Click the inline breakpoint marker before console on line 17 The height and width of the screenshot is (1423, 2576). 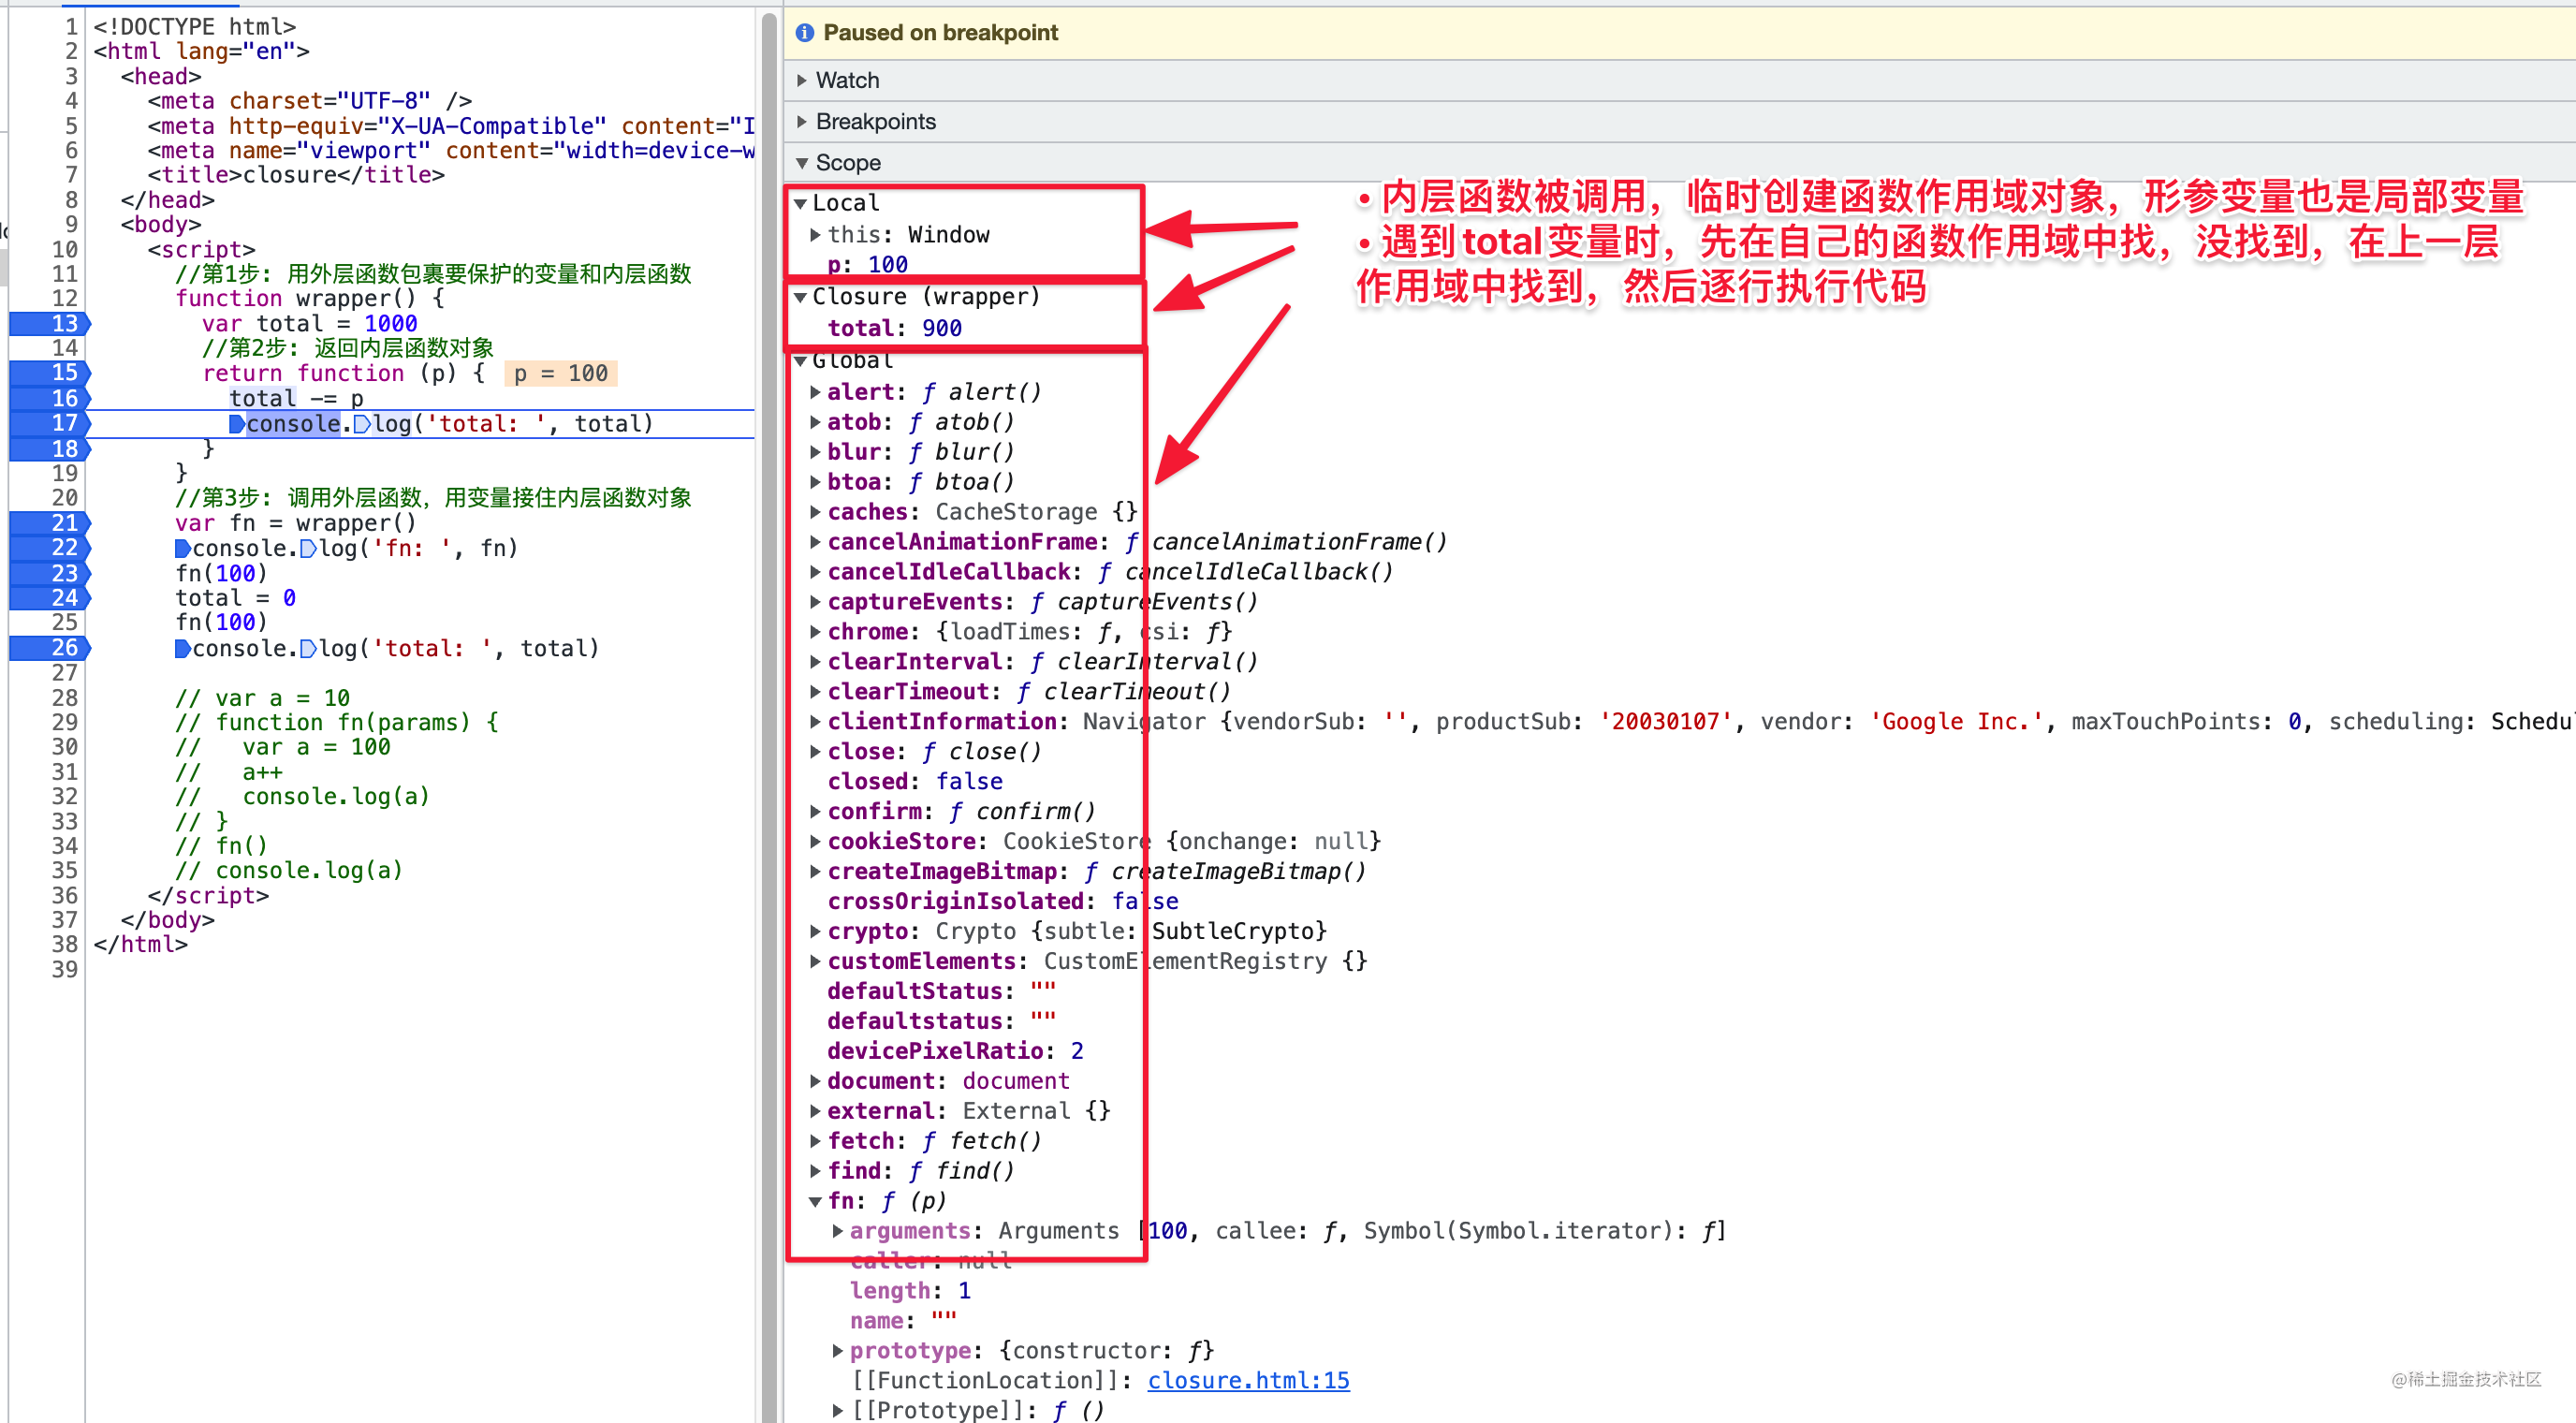[x=237, y=424]
